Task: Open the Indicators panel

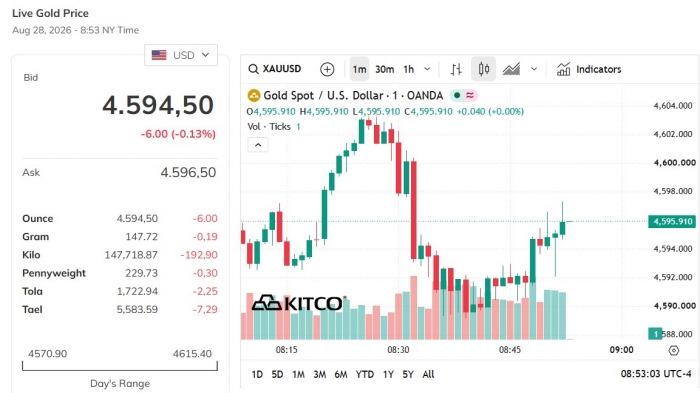Action: pos(589,69)
